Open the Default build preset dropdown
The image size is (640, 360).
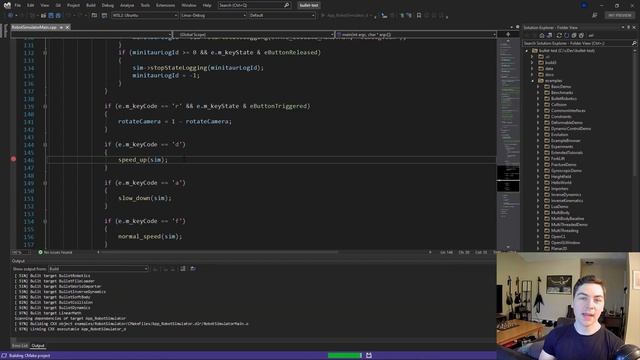pyautogui.click(x=282, y=16)
